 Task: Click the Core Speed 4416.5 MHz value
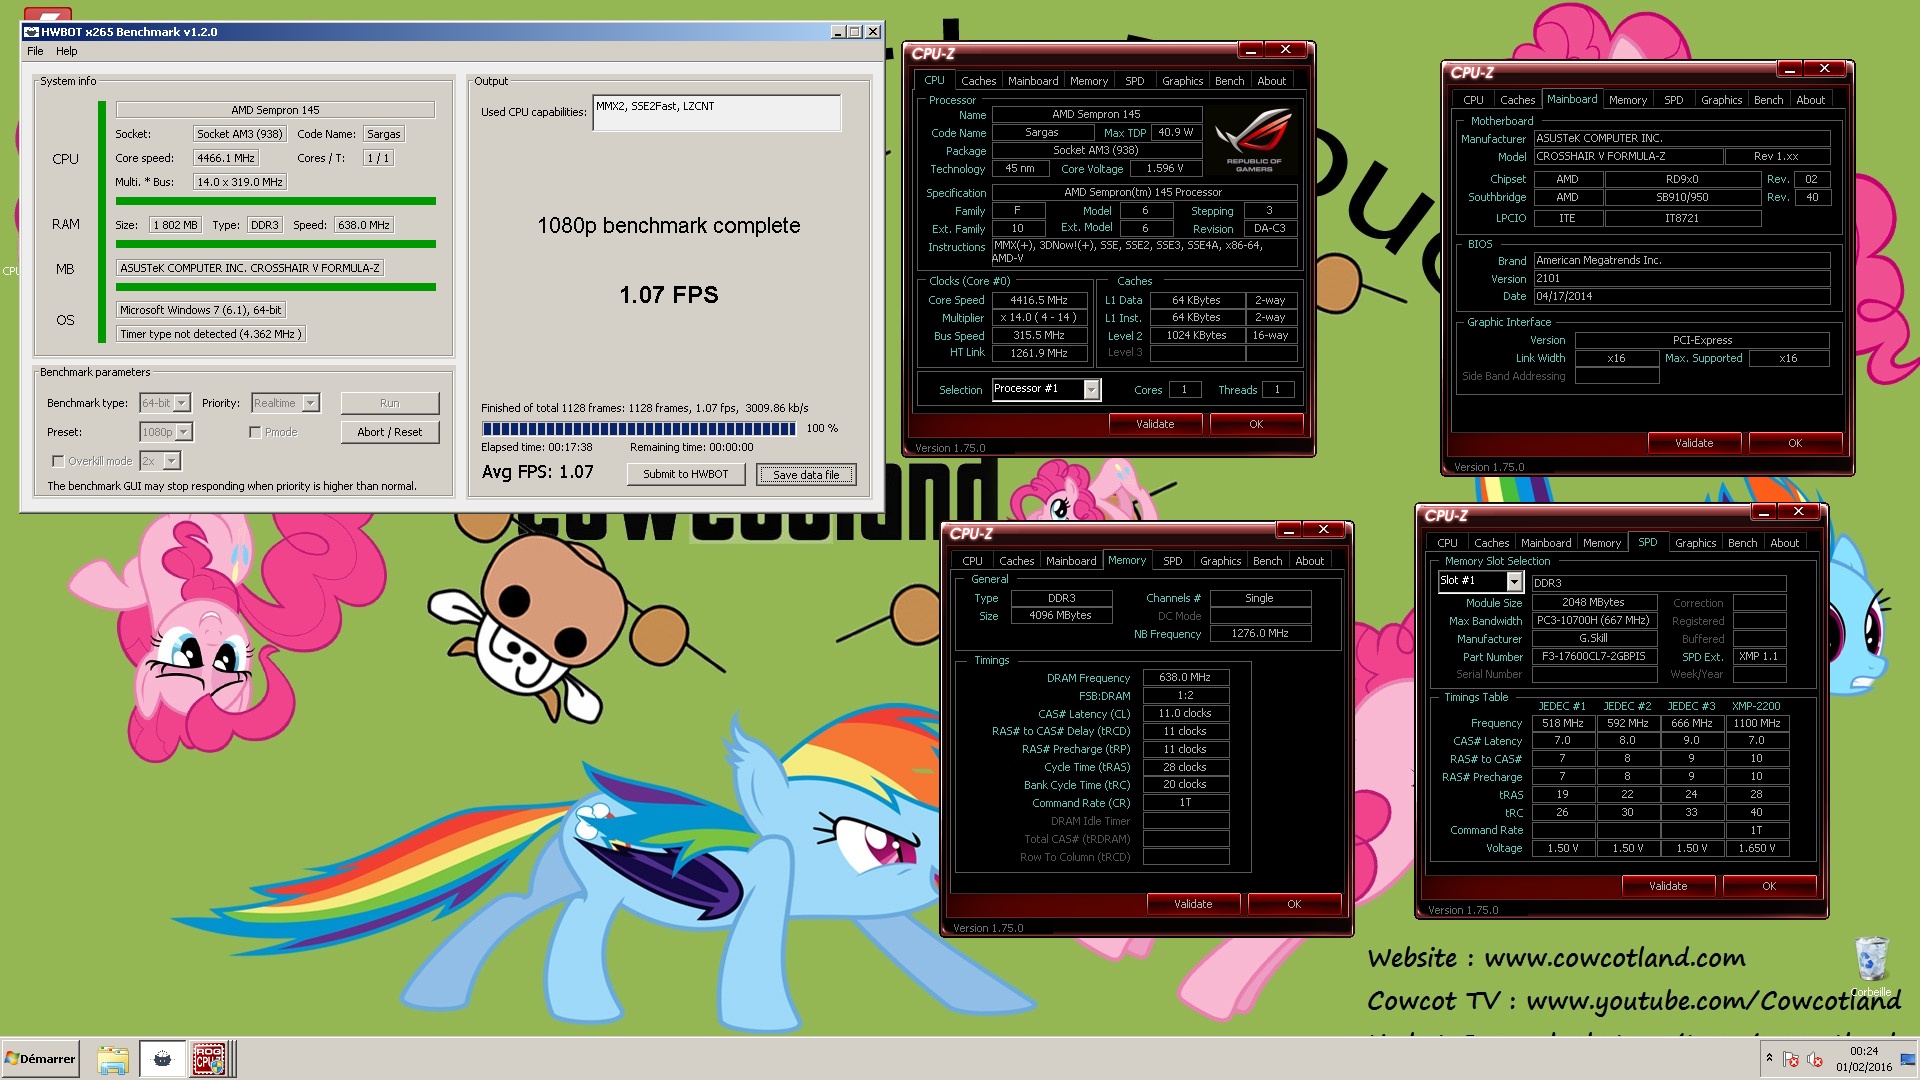pos(1039,300)
